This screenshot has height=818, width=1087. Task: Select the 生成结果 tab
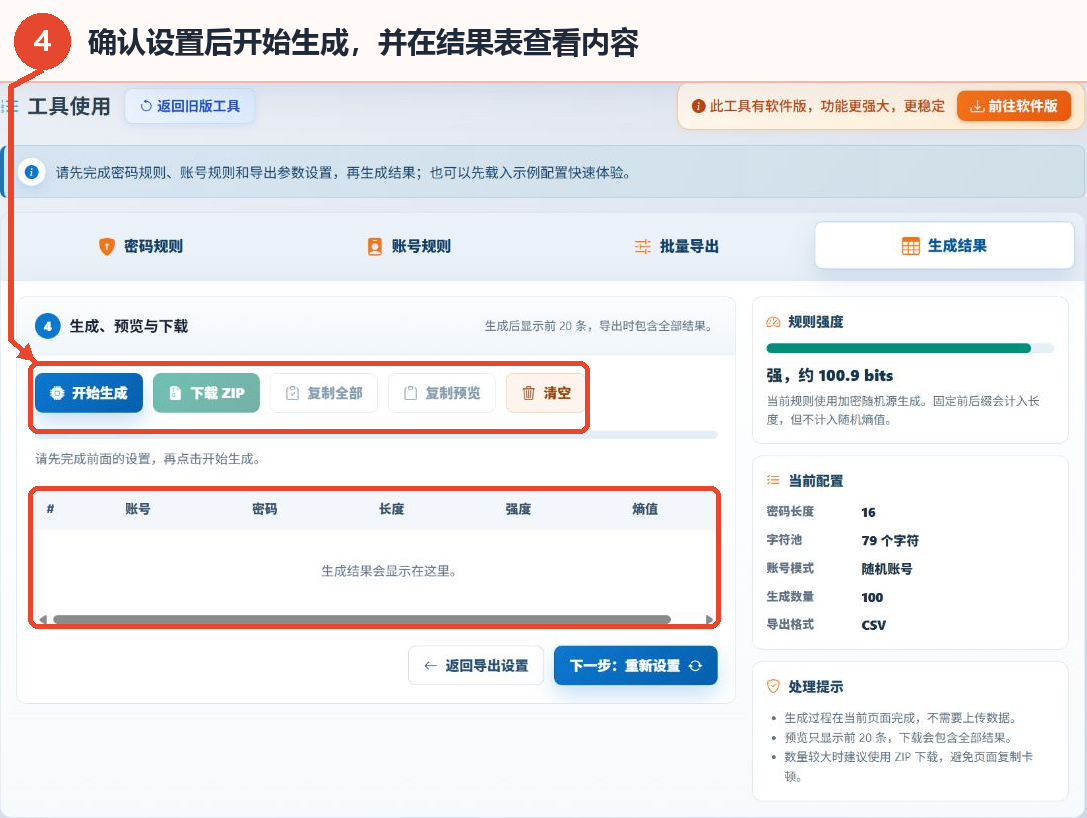(944, 245)
